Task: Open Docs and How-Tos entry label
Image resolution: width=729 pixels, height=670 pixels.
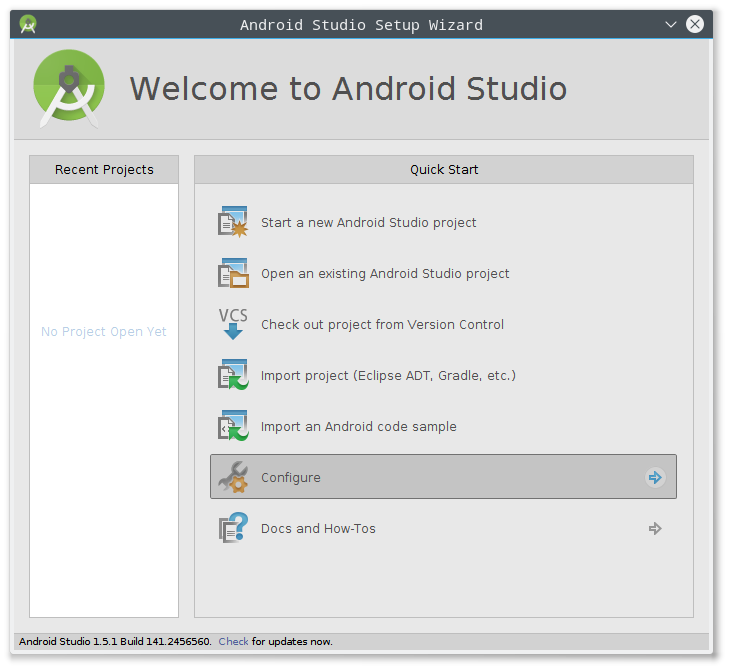Action: tap(318, 529)
